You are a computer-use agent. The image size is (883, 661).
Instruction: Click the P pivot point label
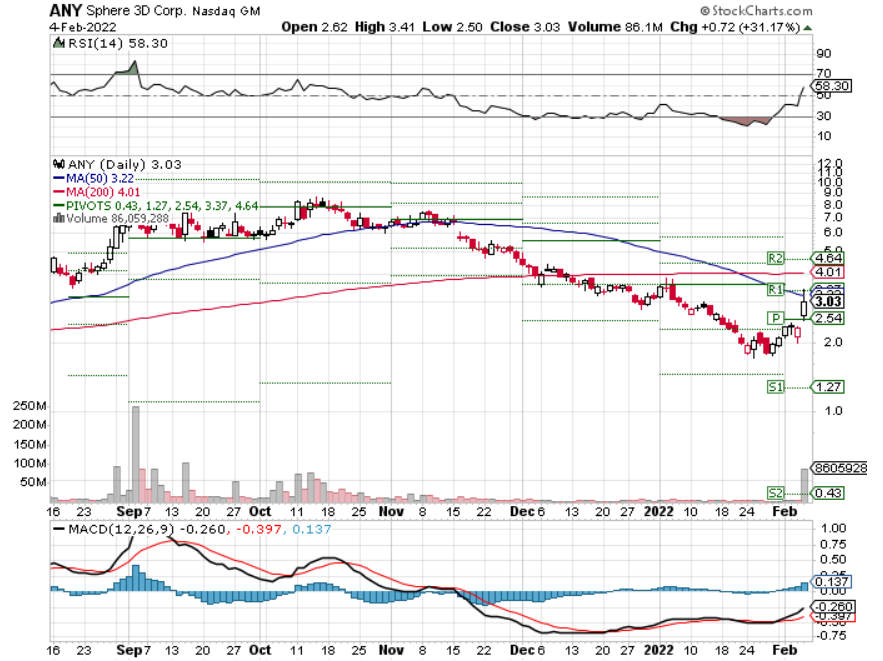(x=775, y=318)
